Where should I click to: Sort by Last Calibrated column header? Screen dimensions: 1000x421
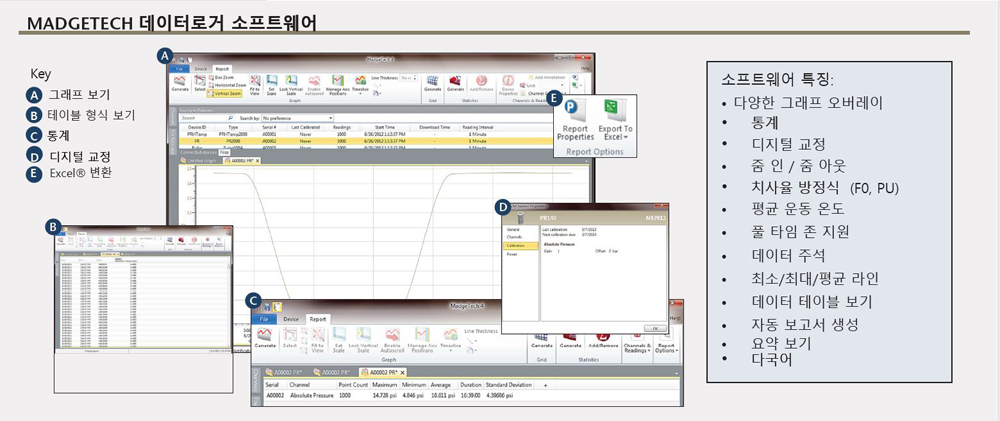tap(305, 127)
